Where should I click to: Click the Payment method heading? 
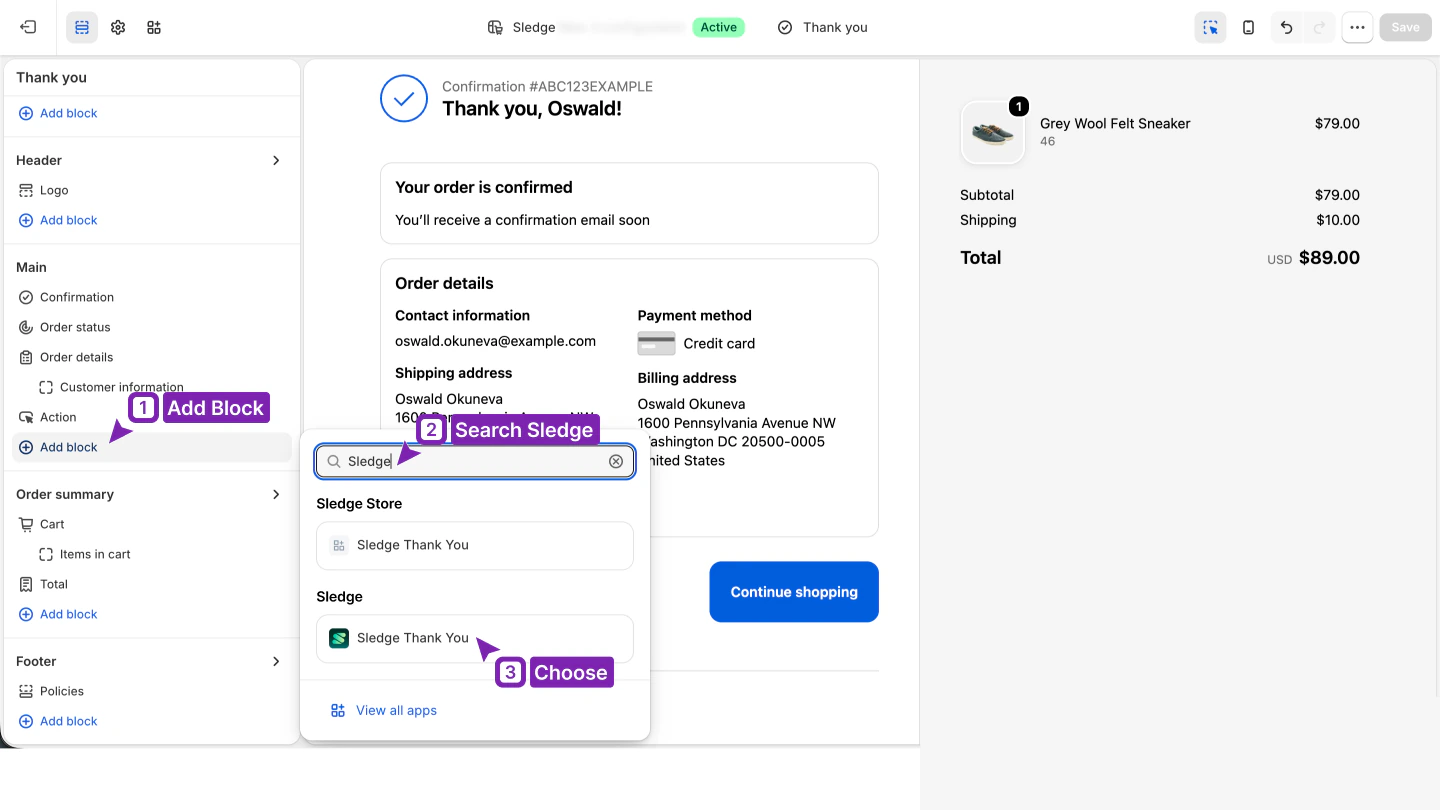pos(694,315)
